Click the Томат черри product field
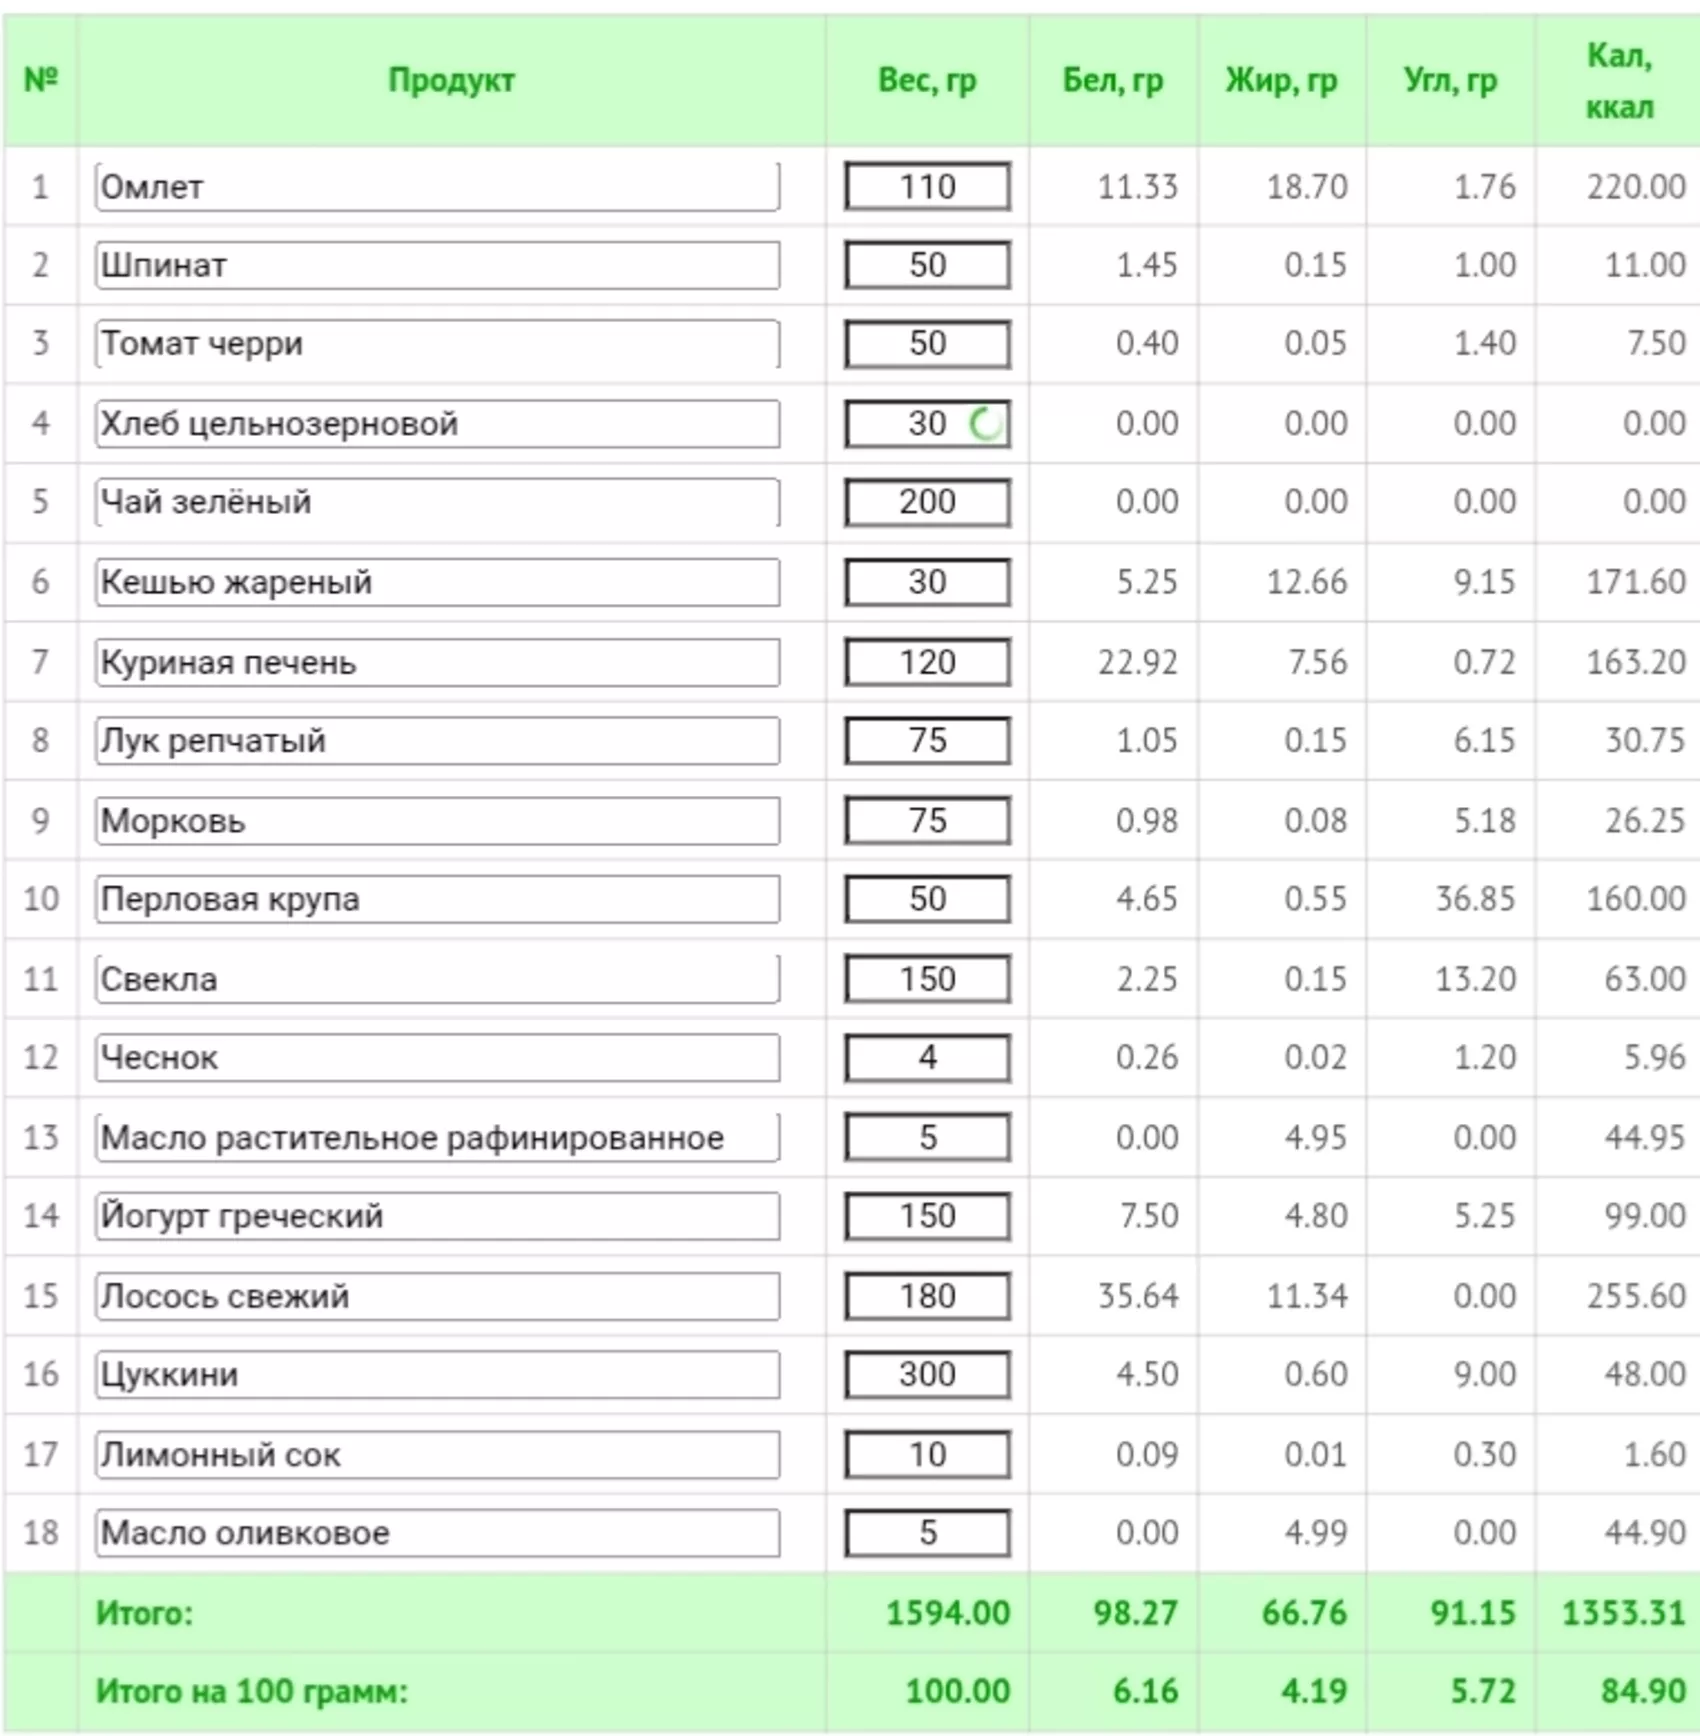 pos(437,344)
